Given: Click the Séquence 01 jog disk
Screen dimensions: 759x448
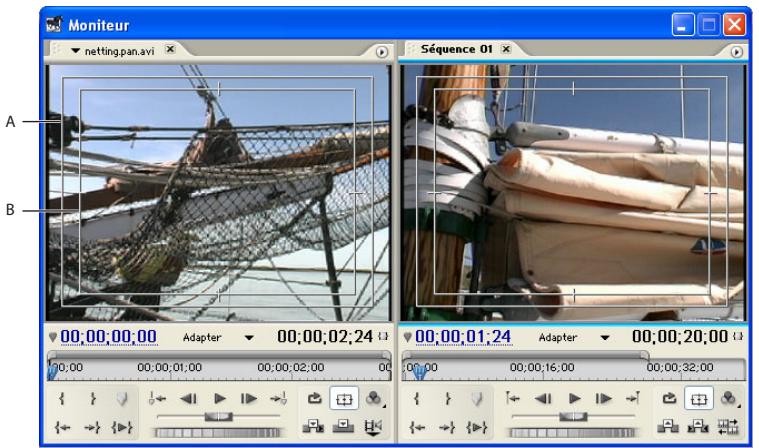Looking at the screenshot, I should coord(572,432).
